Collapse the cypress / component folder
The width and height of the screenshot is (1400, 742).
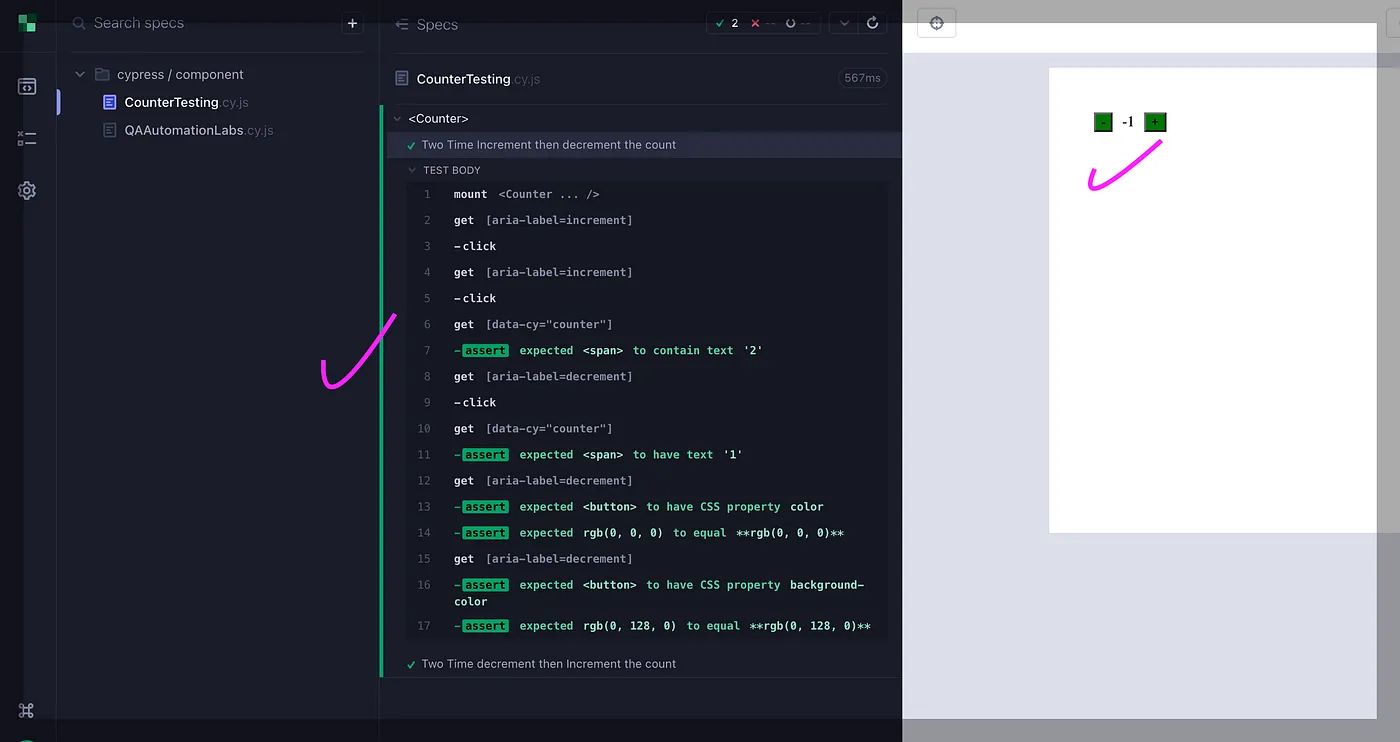[x=81, y=75]
